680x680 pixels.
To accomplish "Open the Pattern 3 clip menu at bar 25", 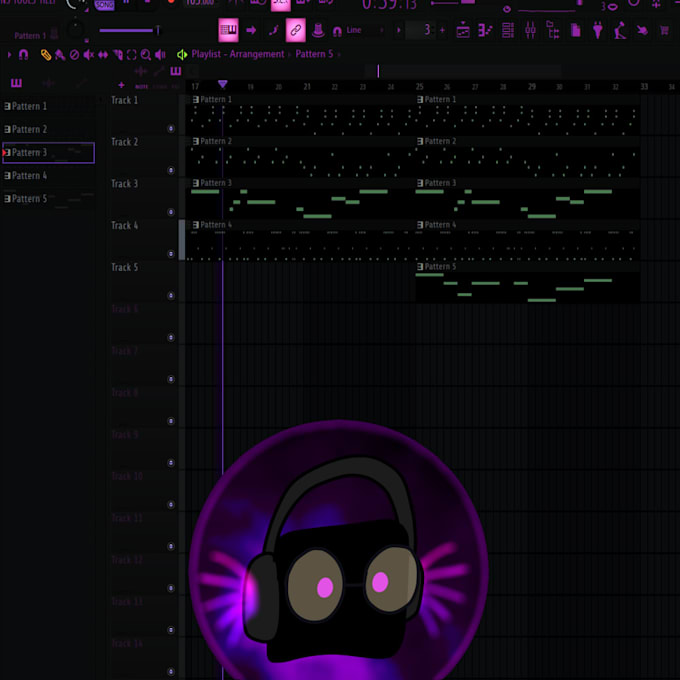I will pyautogui.click(x=420, y=183).
